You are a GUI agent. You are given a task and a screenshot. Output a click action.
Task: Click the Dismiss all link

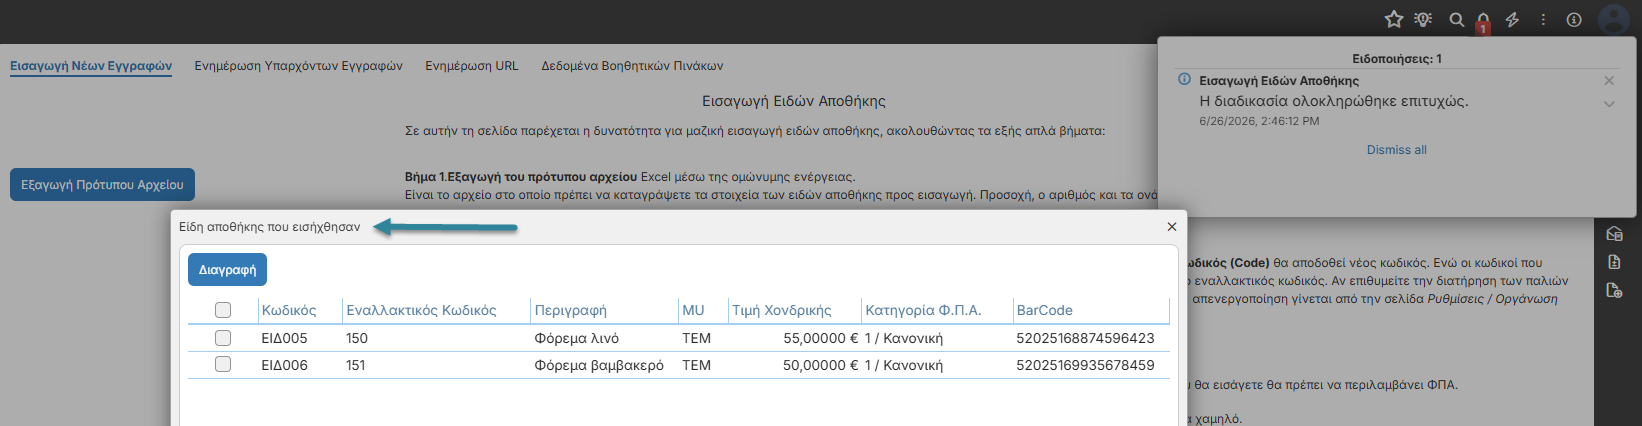pos(1396,150)
